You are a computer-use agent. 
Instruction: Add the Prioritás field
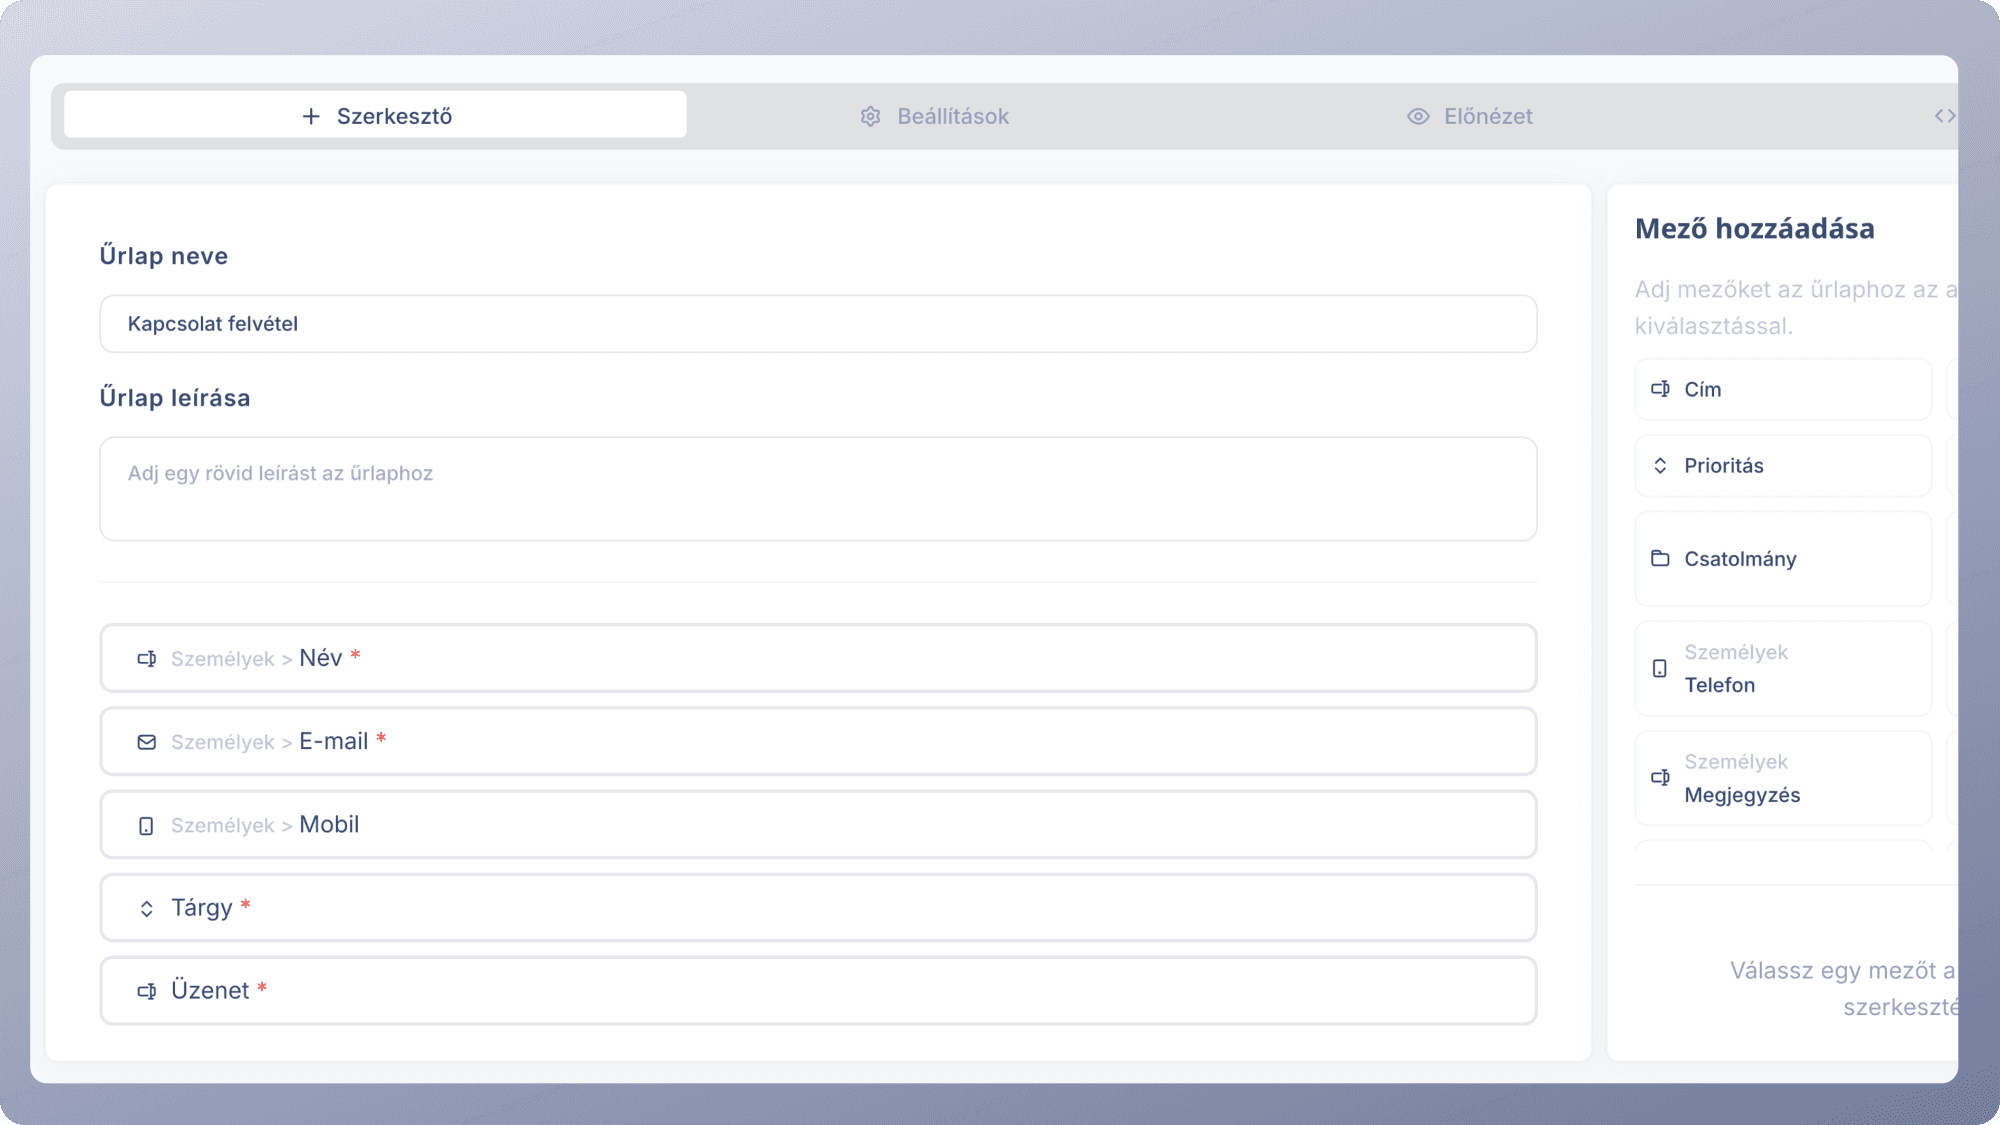point(1783,465)
